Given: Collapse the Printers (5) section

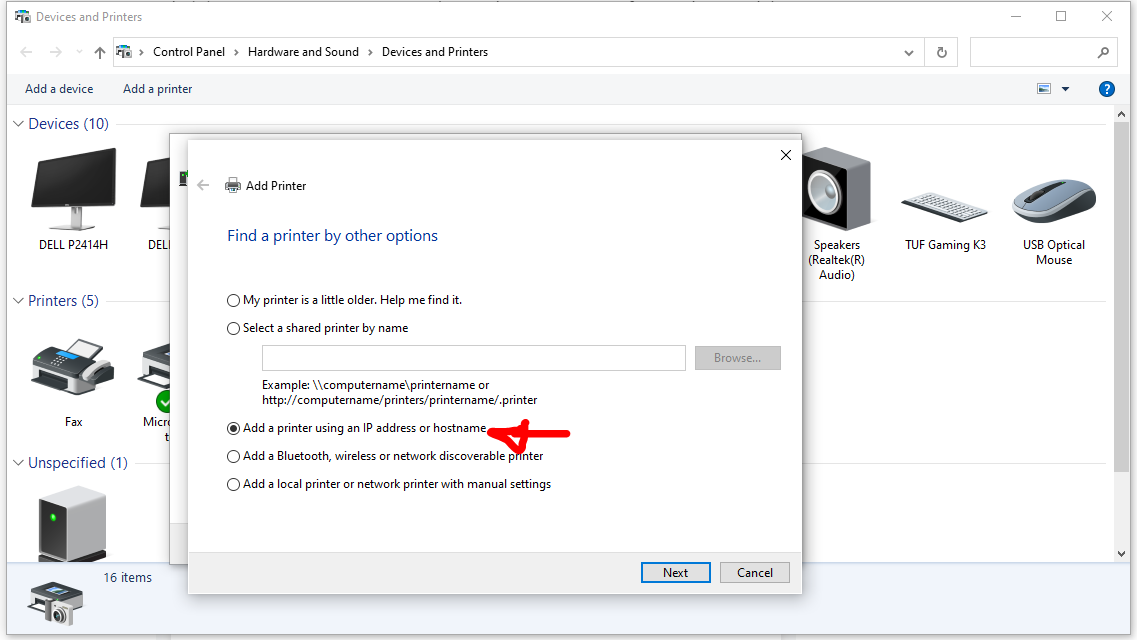Looking at the screenshot, I should pyautogui.click(x=19, y=301).
